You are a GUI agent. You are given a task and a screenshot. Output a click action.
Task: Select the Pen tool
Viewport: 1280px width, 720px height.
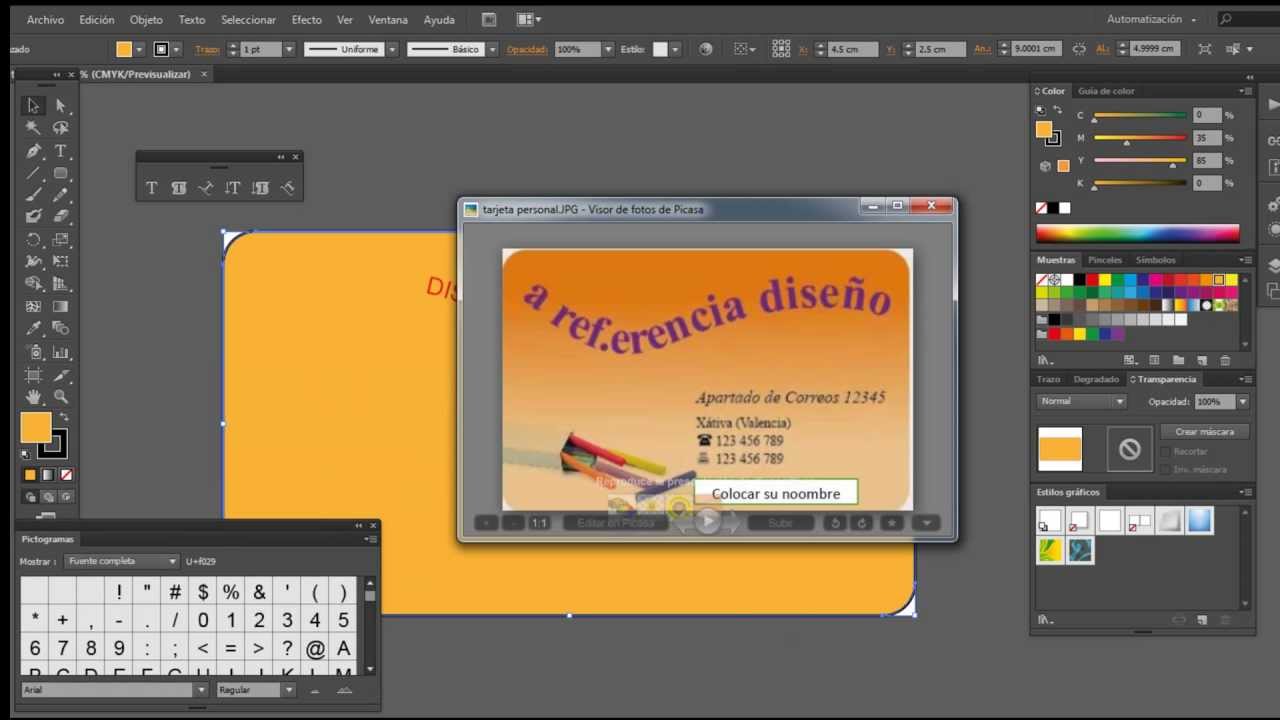pyautogui.click(x=33, y=151)
